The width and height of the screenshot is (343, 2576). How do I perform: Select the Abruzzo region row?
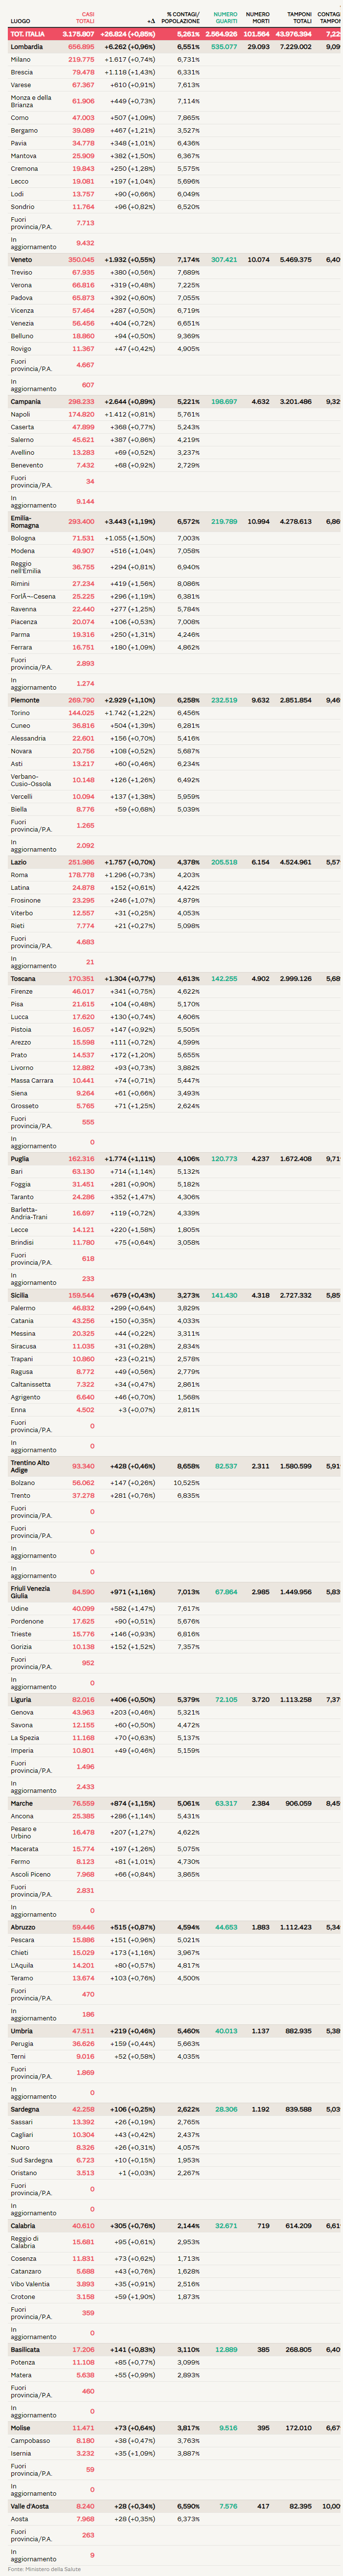point(174,1927)
